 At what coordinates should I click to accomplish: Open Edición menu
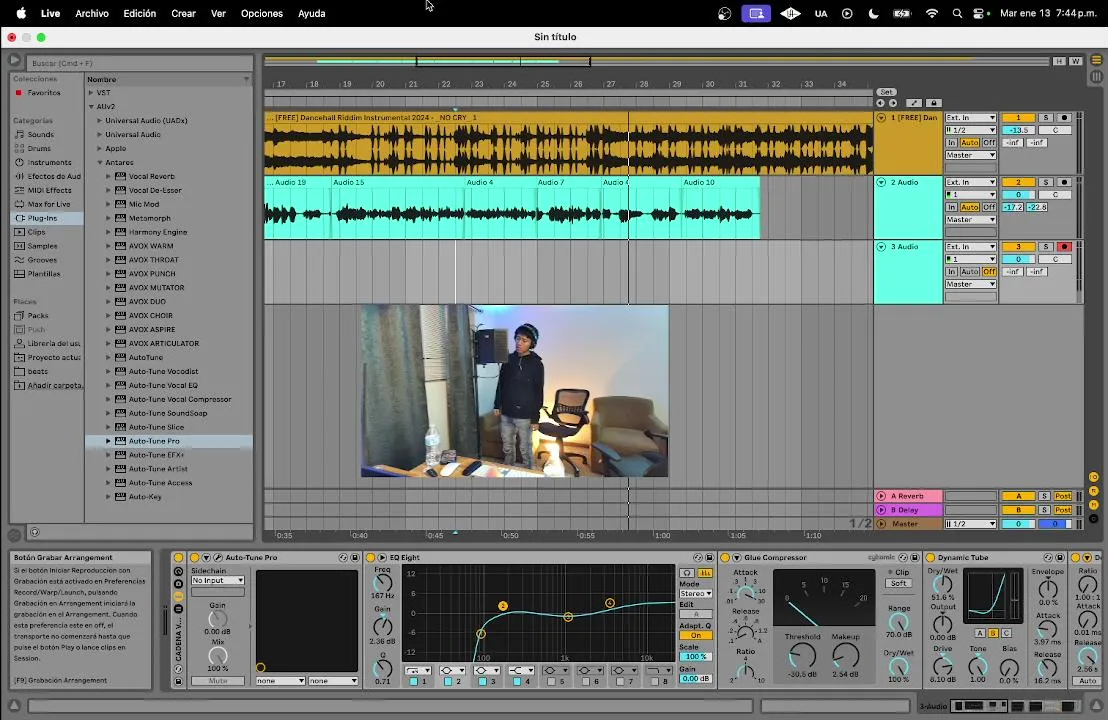(139, 13)
